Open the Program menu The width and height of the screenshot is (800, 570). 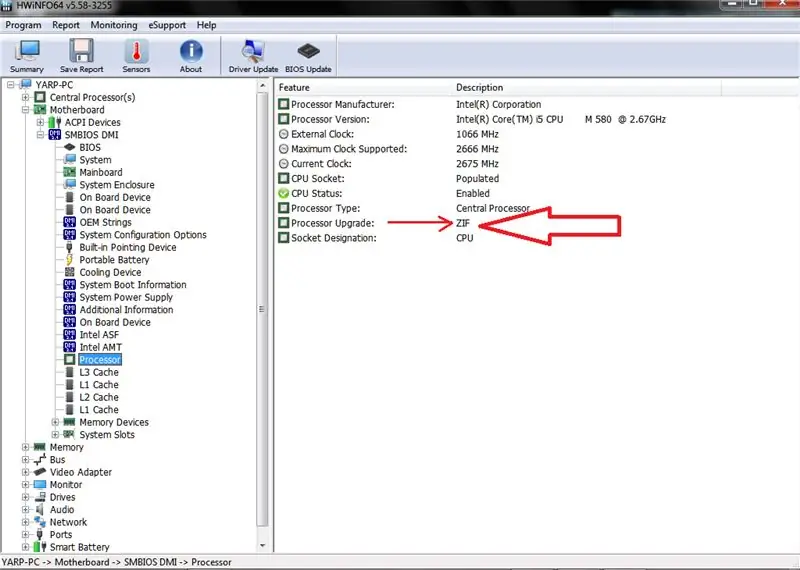(23, 25)
